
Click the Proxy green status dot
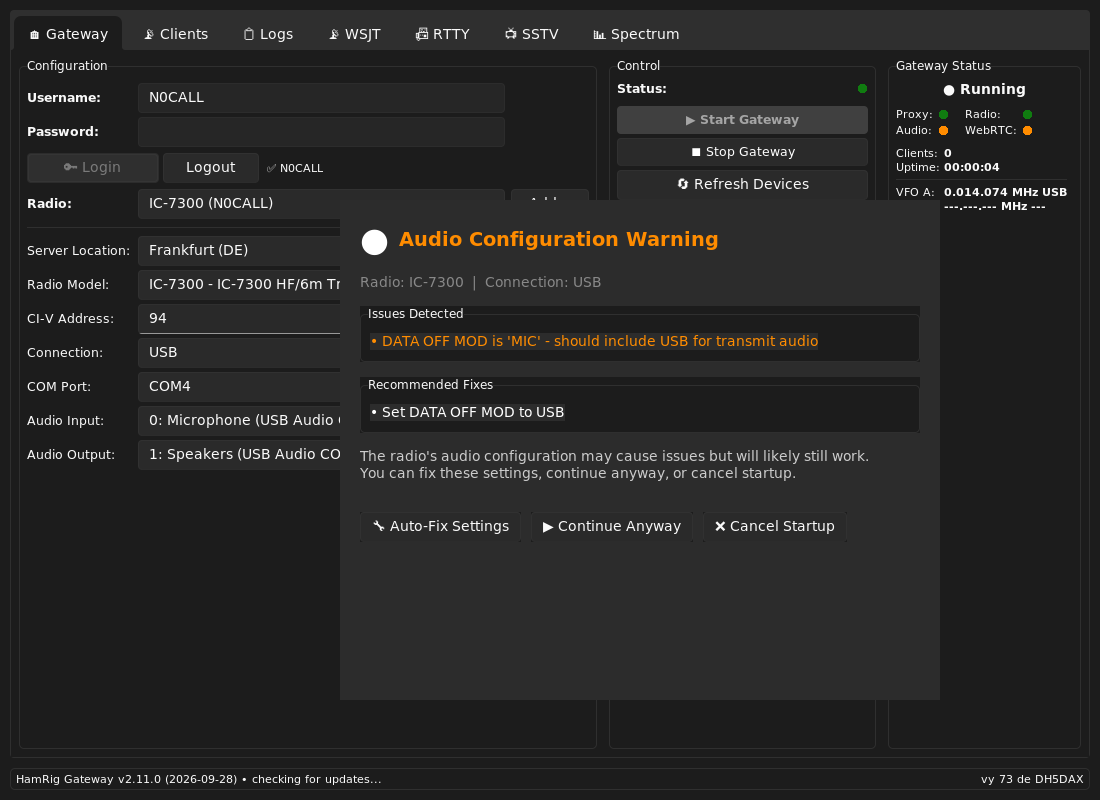pyautogui.click(x=944, y=114)
